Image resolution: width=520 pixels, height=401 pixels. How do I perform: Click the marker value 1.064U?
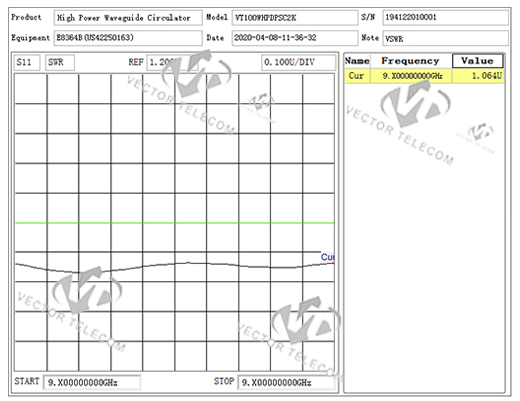[478, 76]
